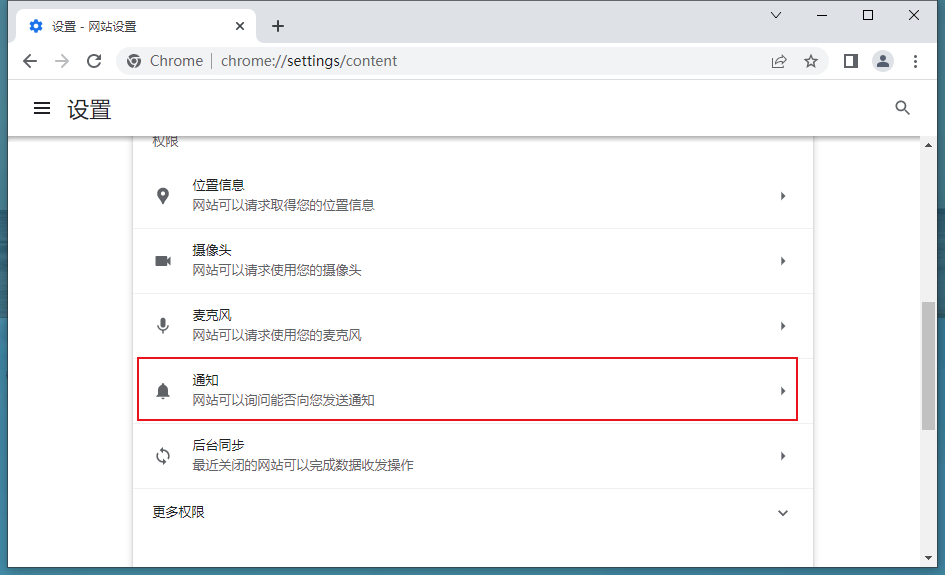Expand the 摄像头 row arrow
Image resolution: width=945 pixels, height=575 pixels.
782,261
